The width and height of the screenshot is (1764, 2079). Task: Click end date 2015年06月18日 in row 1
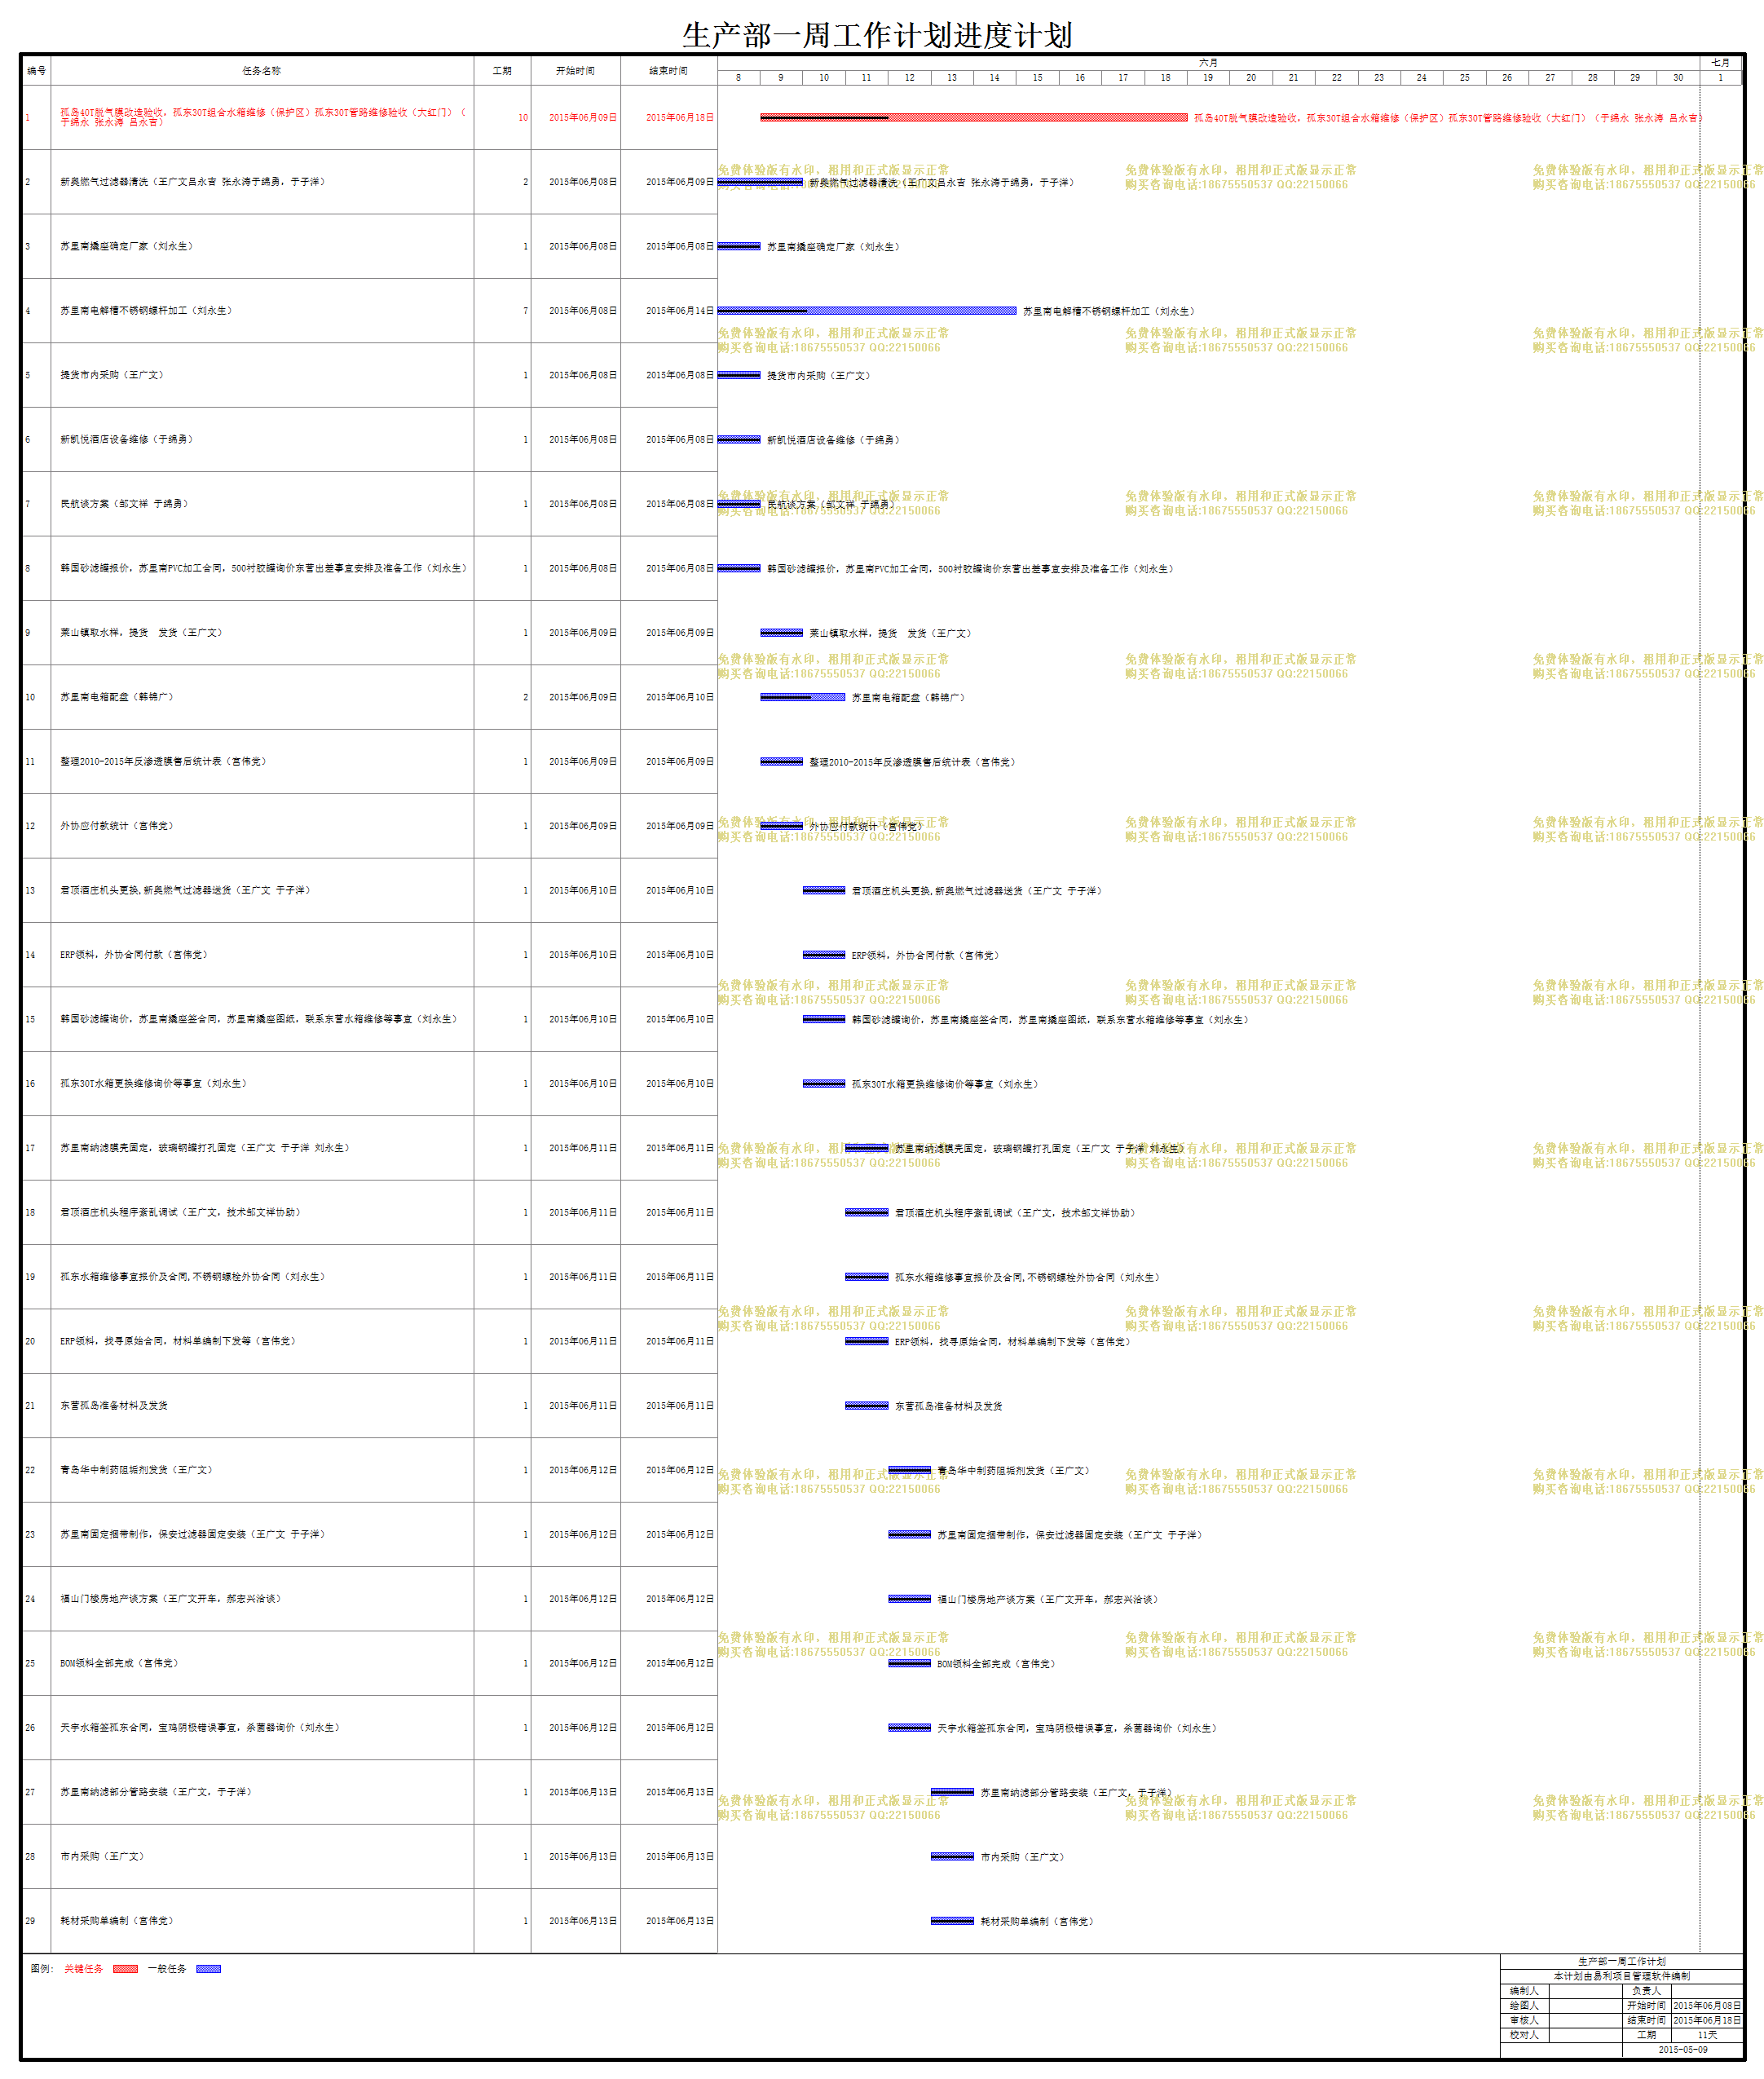click(680, 118)
